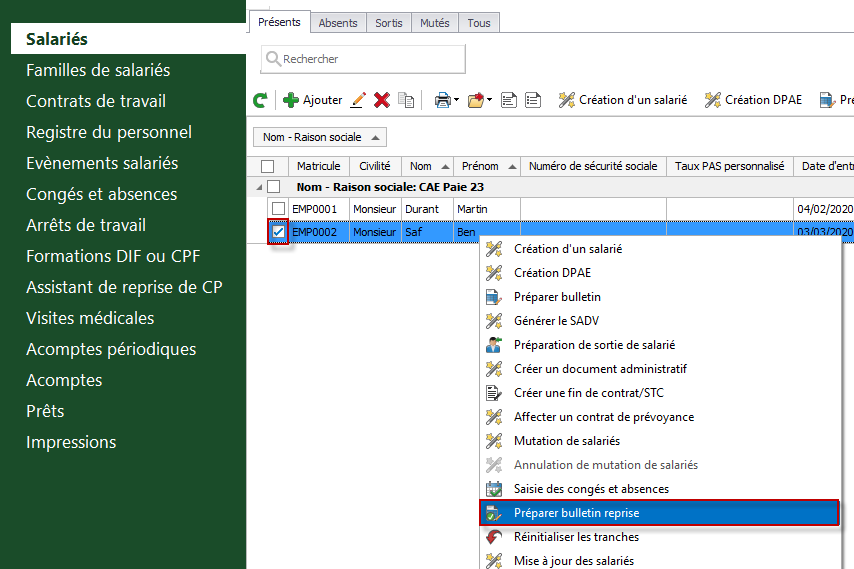854x569 pixels.
Task: Click the Rechercher search field
Action: (363, 59)
